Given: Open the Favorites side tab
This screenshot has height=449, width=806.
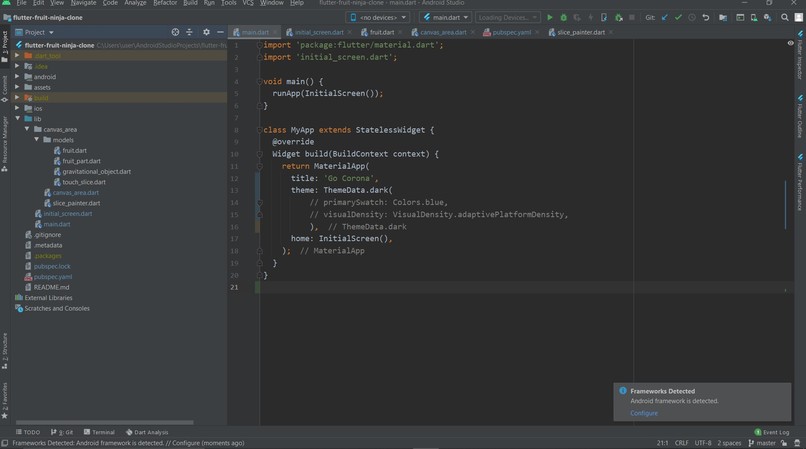Looking at the screenshot, I should coord(5,400).
